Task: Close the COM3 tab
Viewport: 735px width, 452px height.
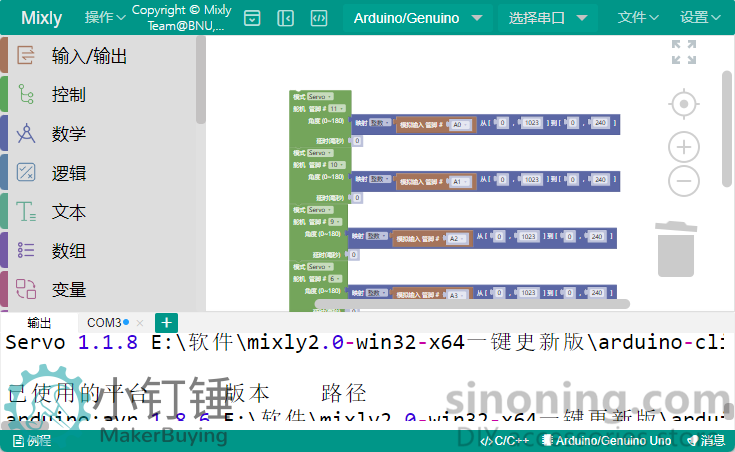Action: 140,323
